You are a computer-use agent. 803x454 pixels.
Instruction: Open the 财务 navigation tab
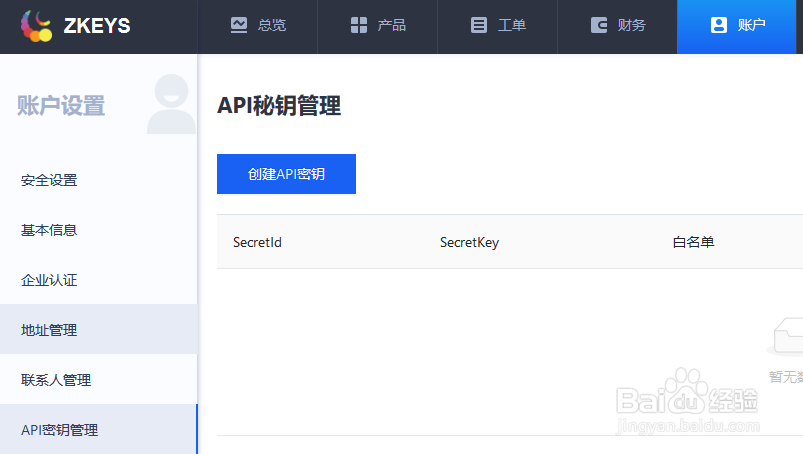click(617, 27)
